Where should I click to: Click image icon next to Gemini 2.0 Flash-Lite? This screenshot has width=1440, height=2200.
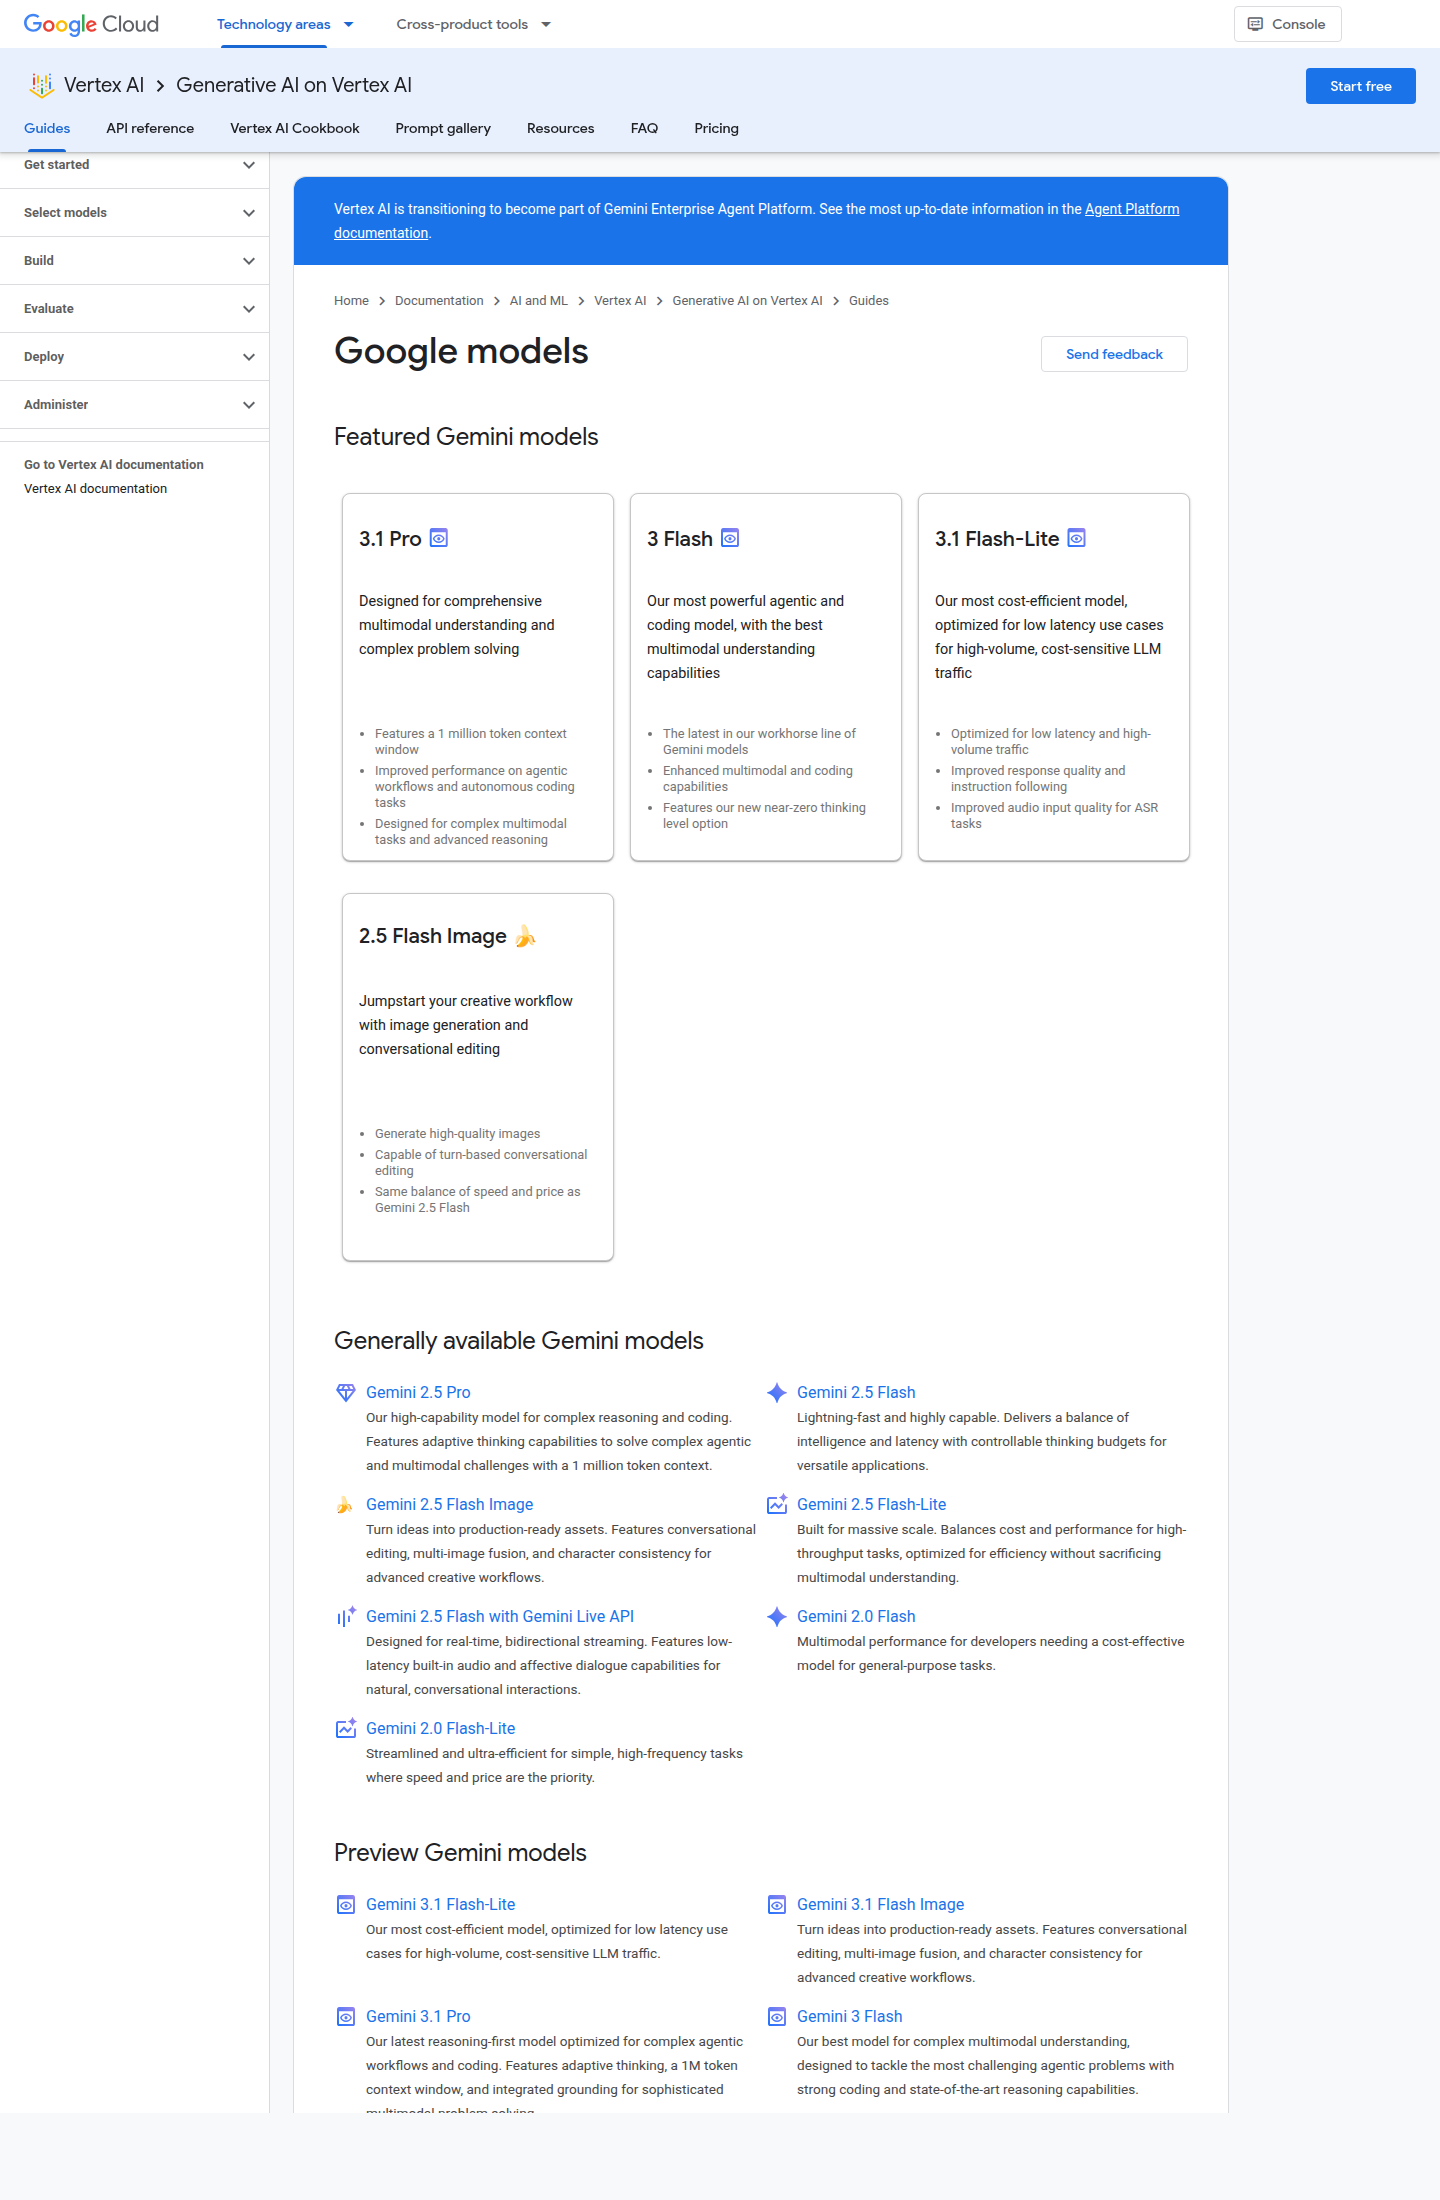[346, 1728]
